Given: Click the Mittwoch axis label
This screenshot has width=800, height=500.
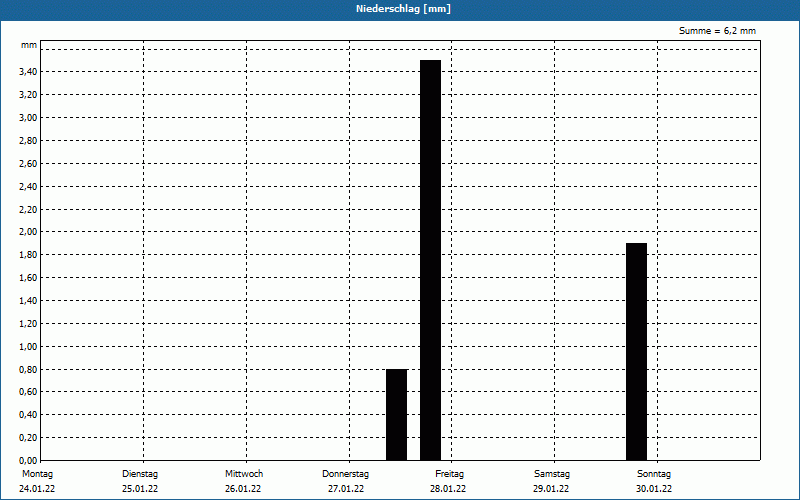Looking at the screenshot, I should click(x=244, y=474).
